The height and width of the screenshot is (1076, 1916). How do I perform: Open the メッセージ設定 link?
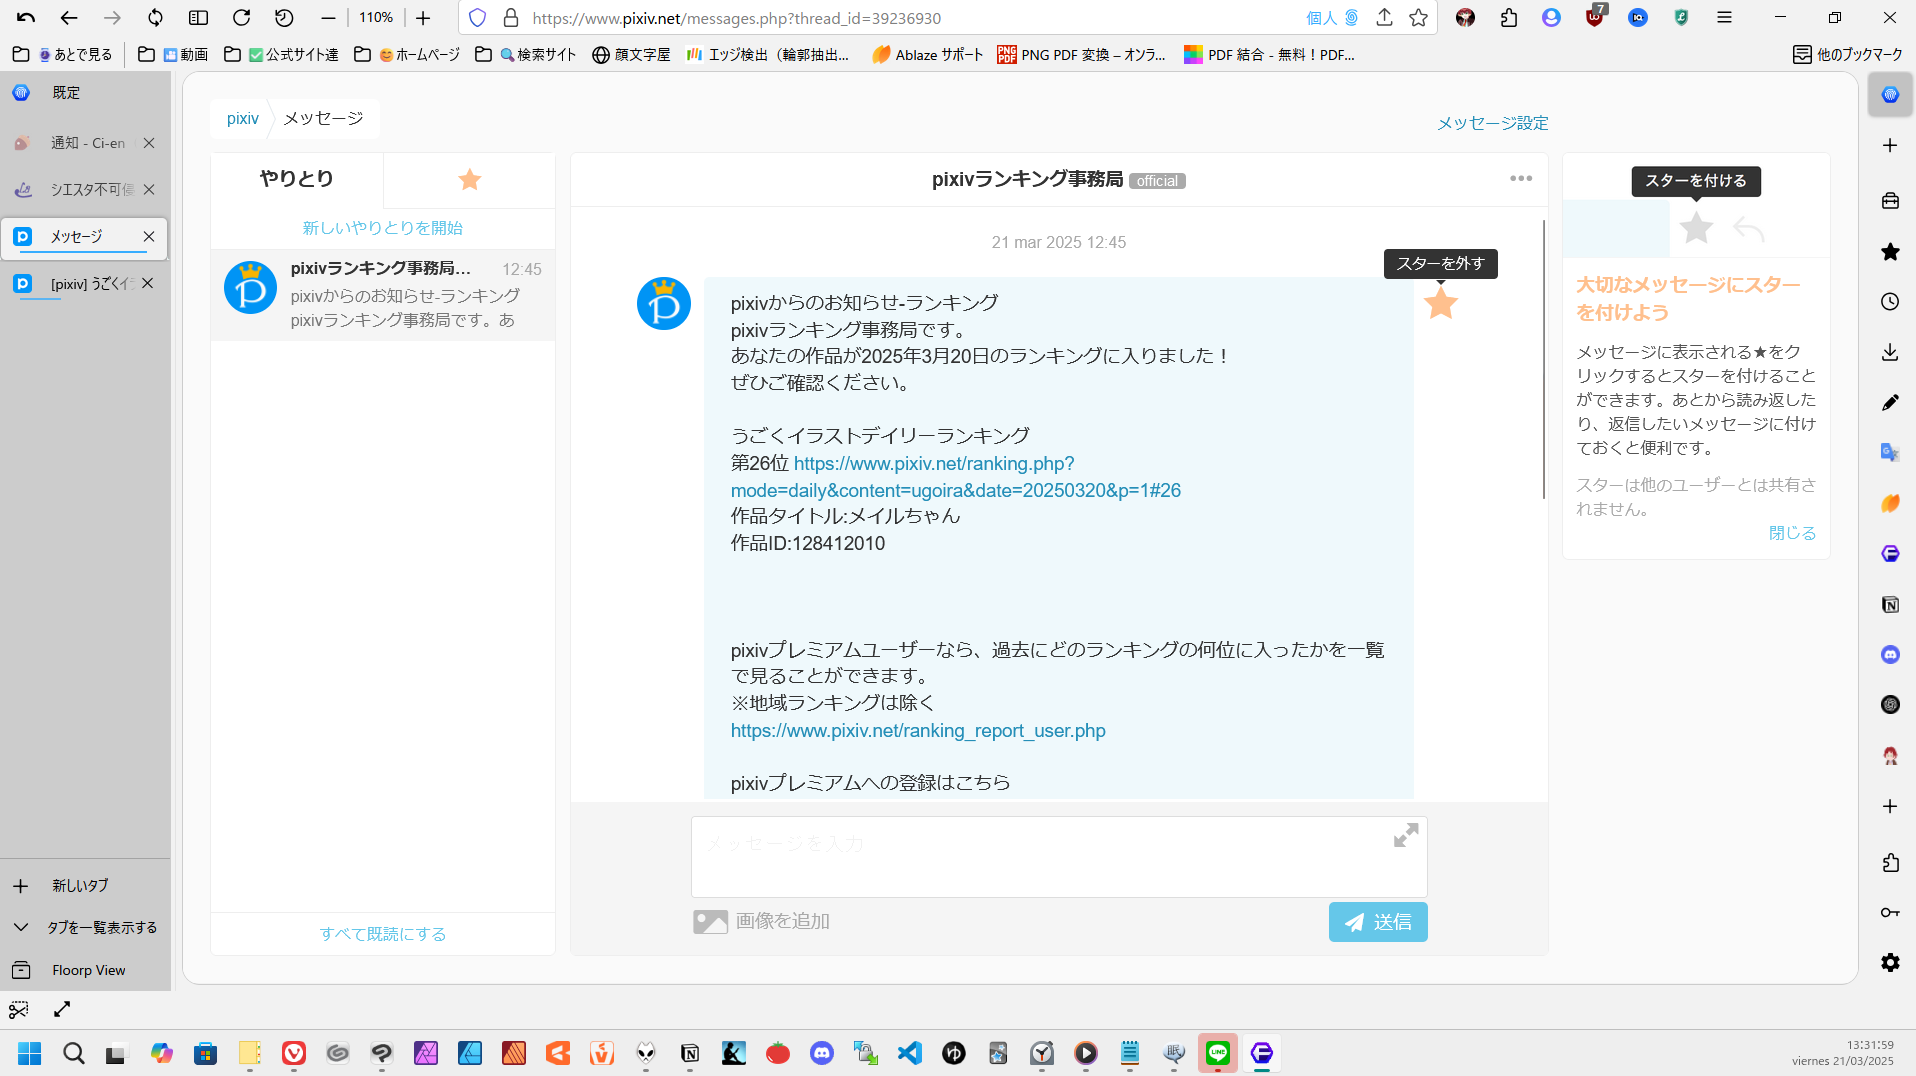1492,123
